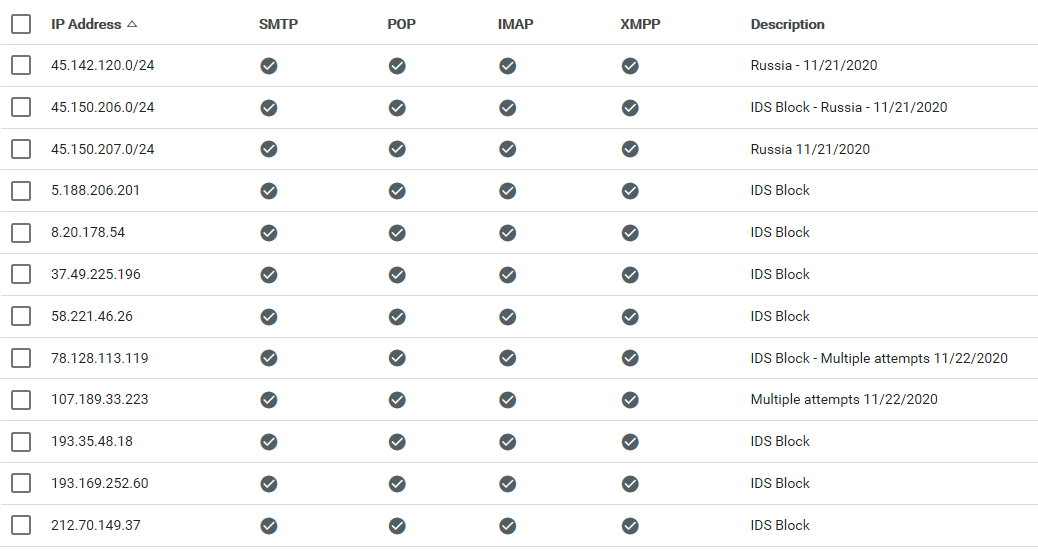This screenshot has width=1038, height=553.
Task: Select the checkbox for 45.150.206.0/24
Action: [x=21, y=107]
